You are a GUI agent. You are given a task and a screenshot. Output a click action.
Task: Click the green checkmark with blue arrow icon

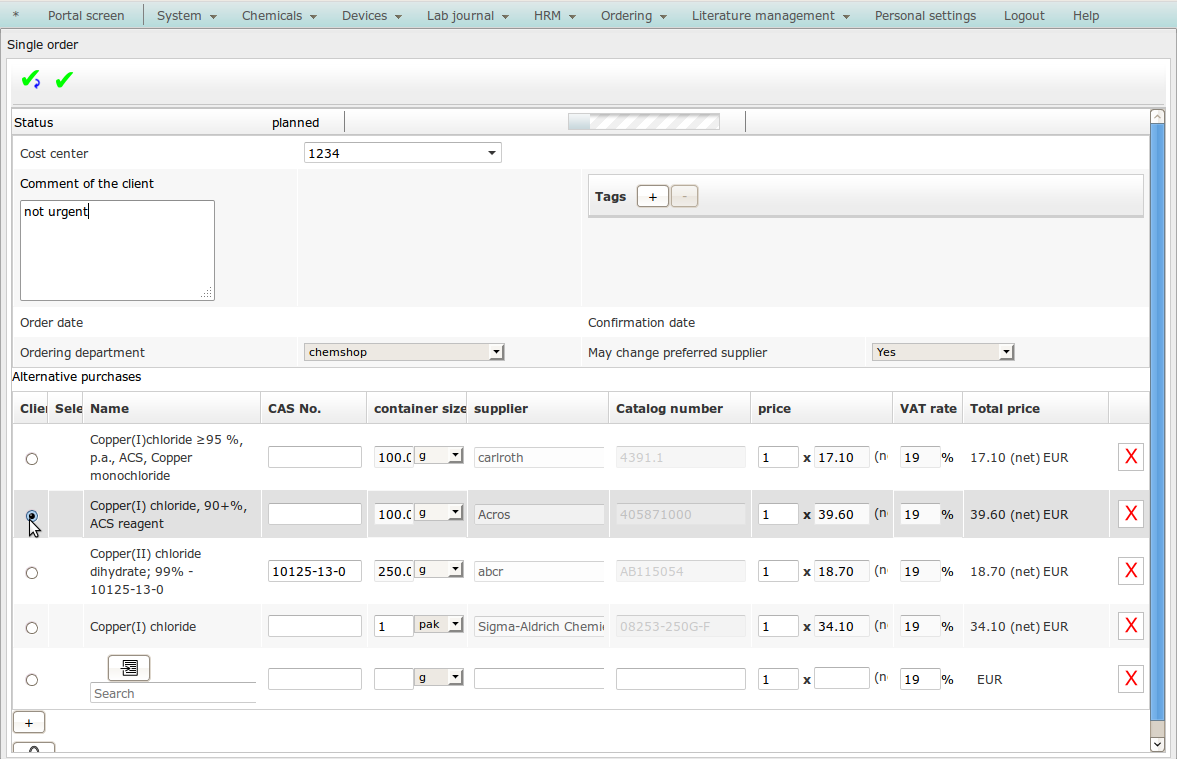pyautogui.click(x=31, y=80)
